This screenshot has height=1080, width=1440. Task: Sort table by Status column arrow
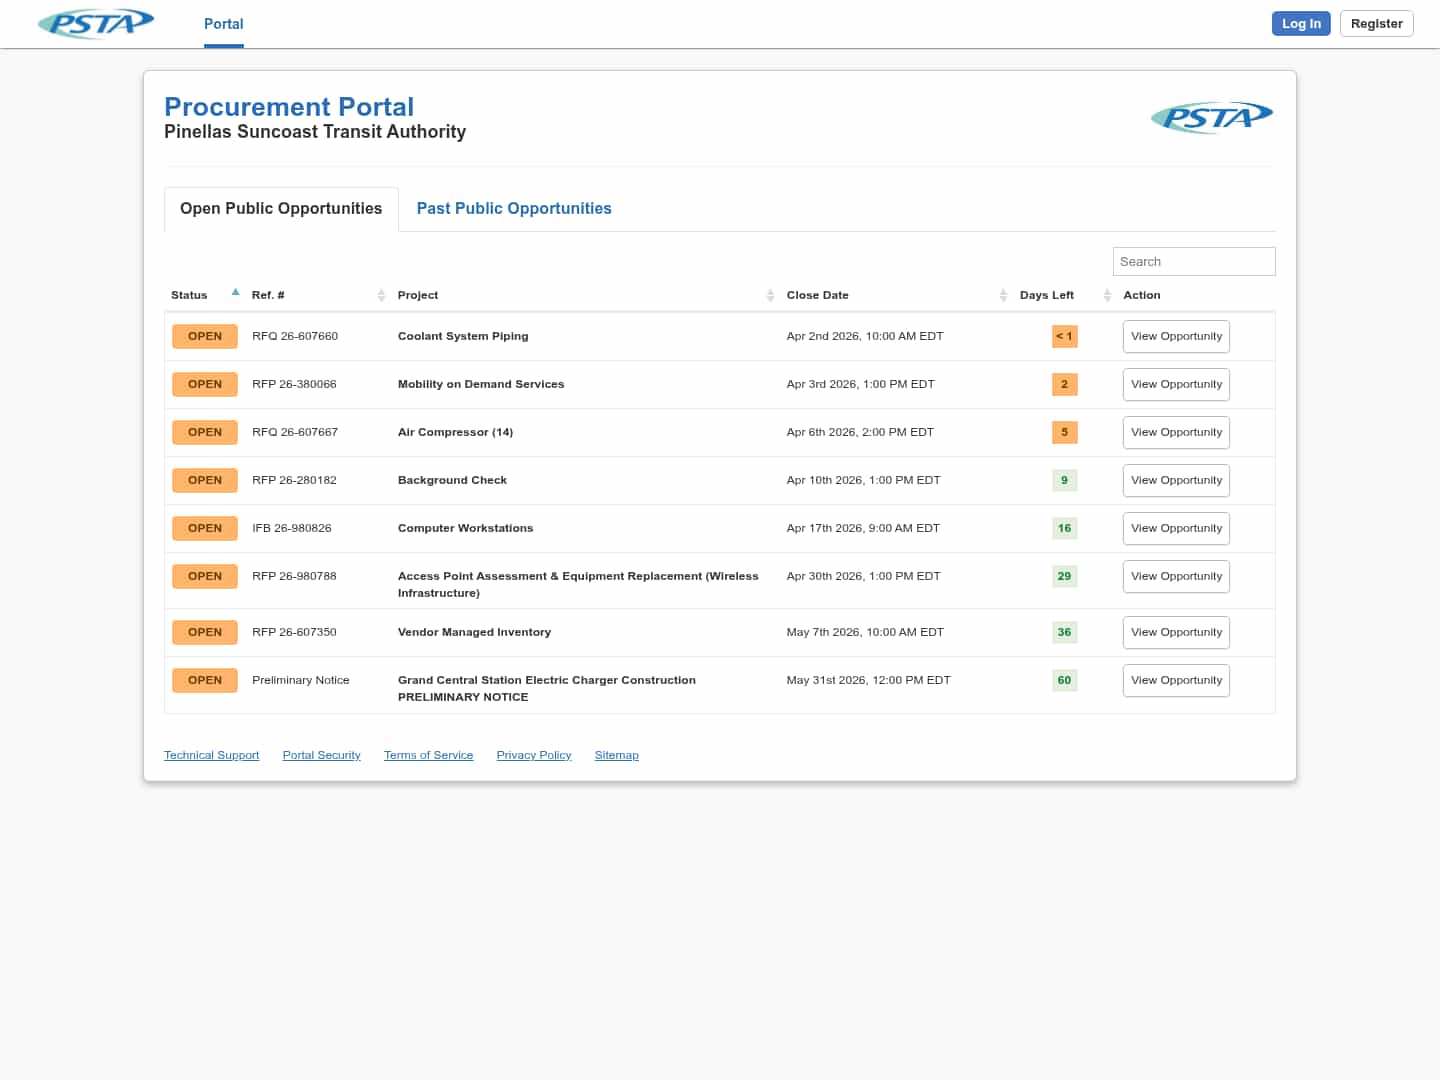[x=235, y=293]
